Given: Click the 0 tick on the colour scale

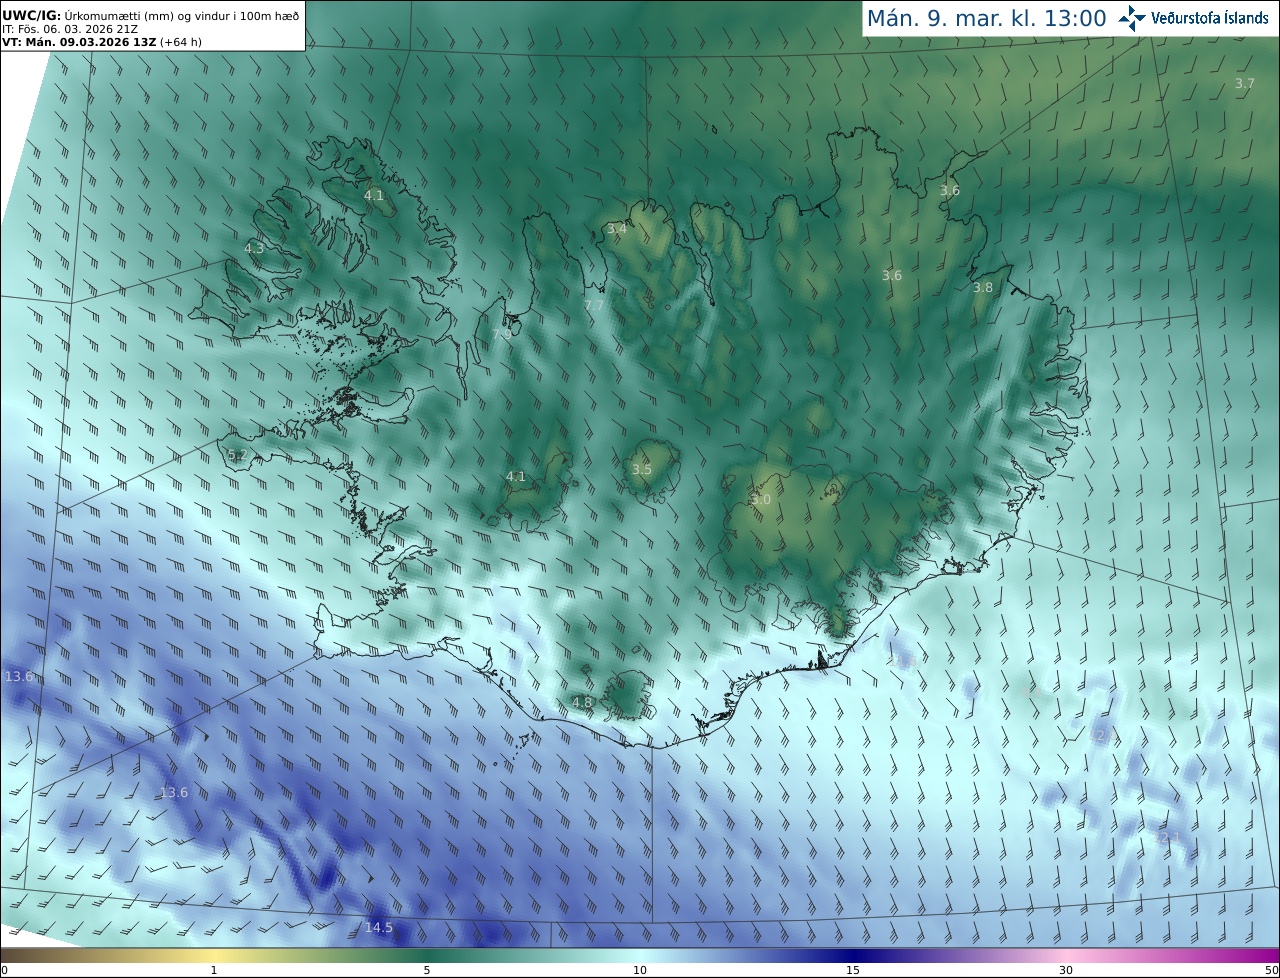Looking at the screenshot, I should point(4,970).
